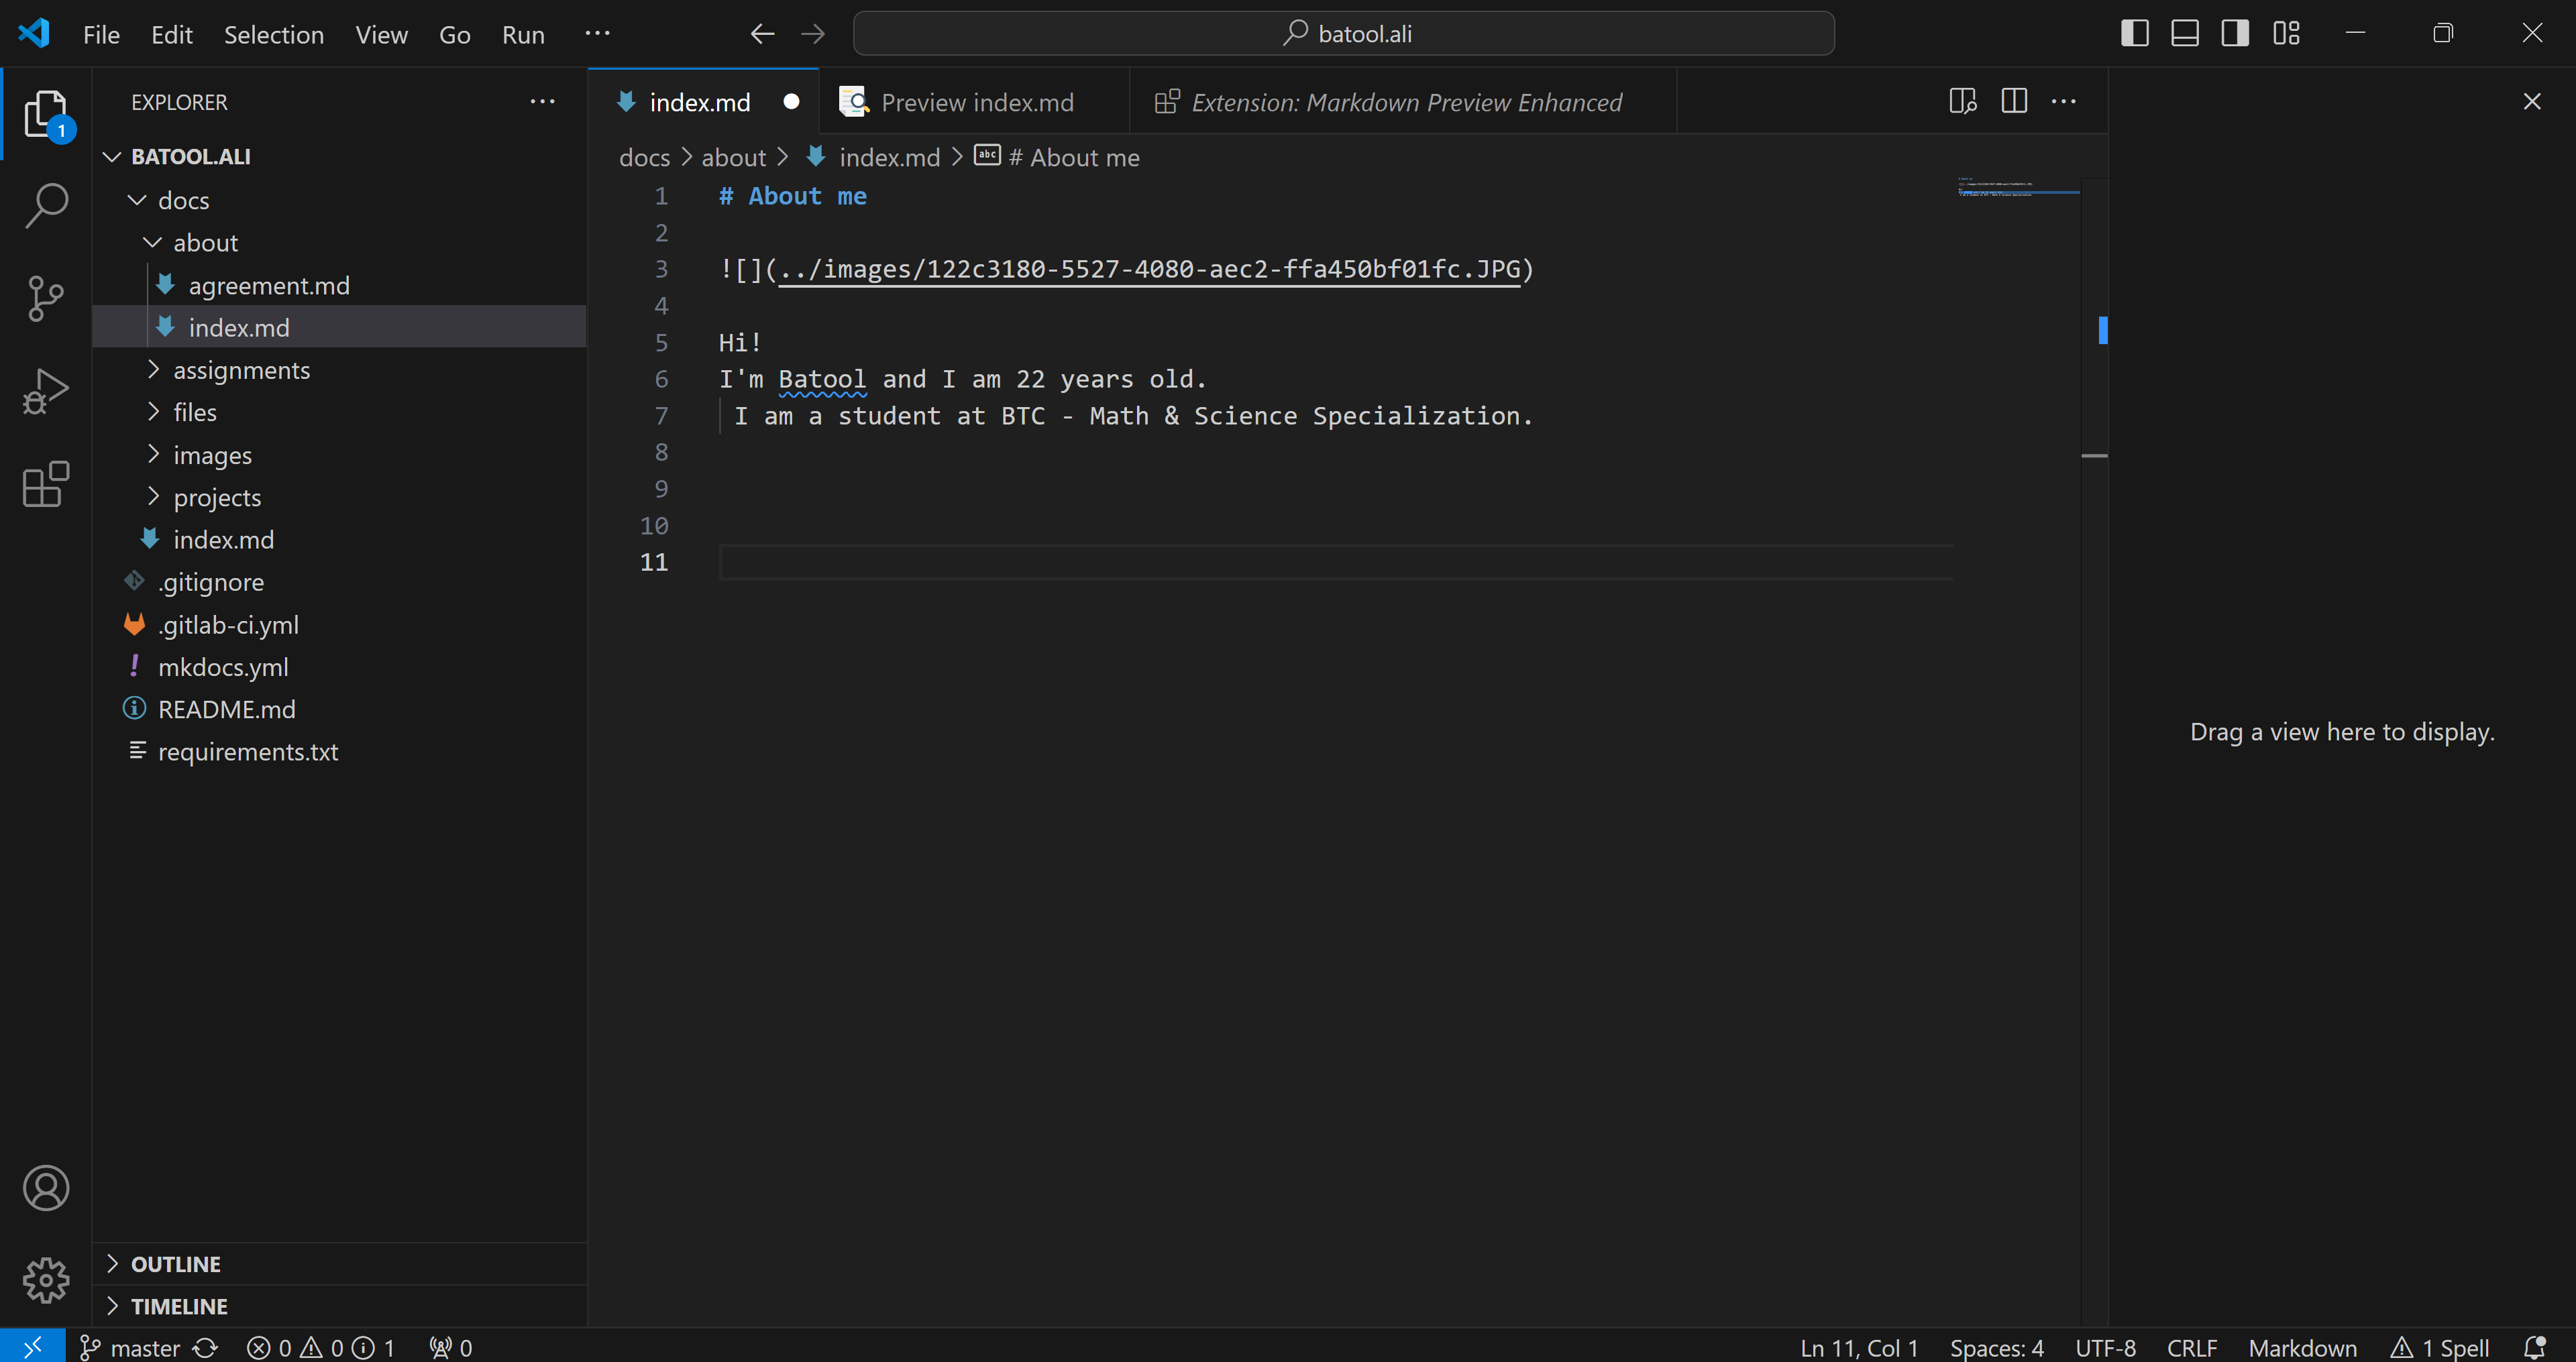
Task: Change encoding UTF-8 in status bar
Action: coord(2105,1348)
